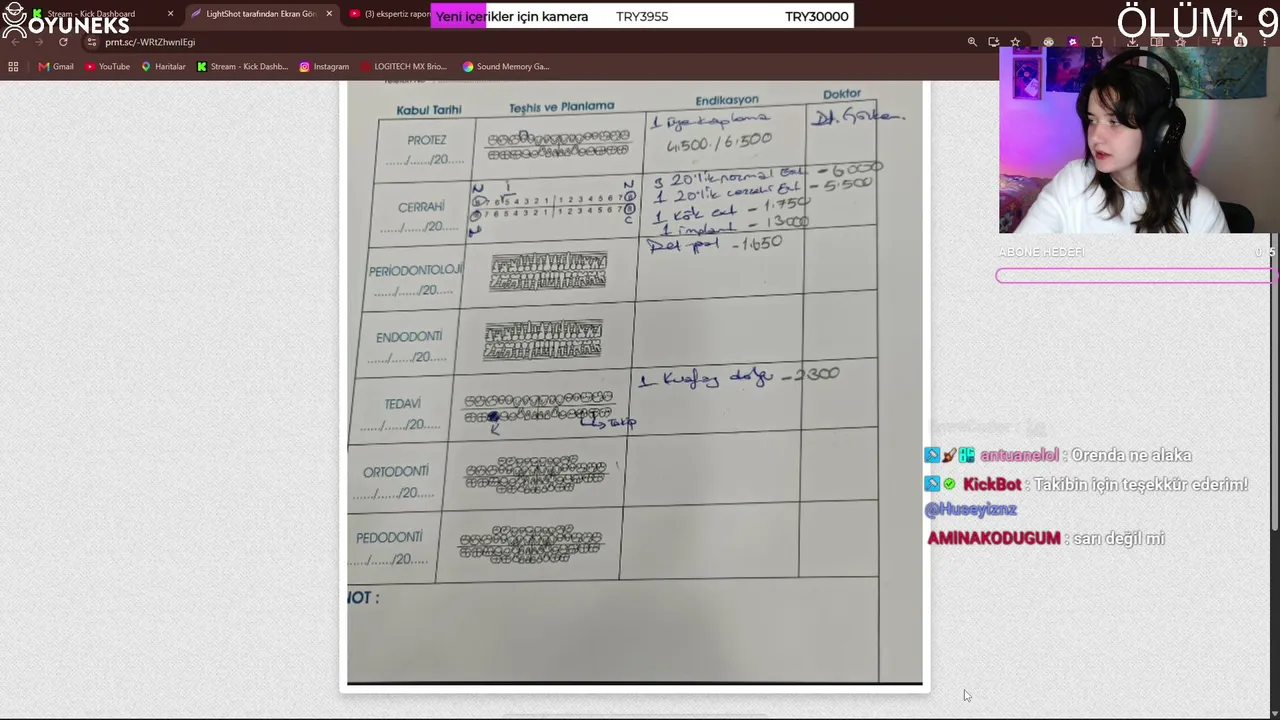
Task: Open the purple star extension icon
Action: point(1072,42)
